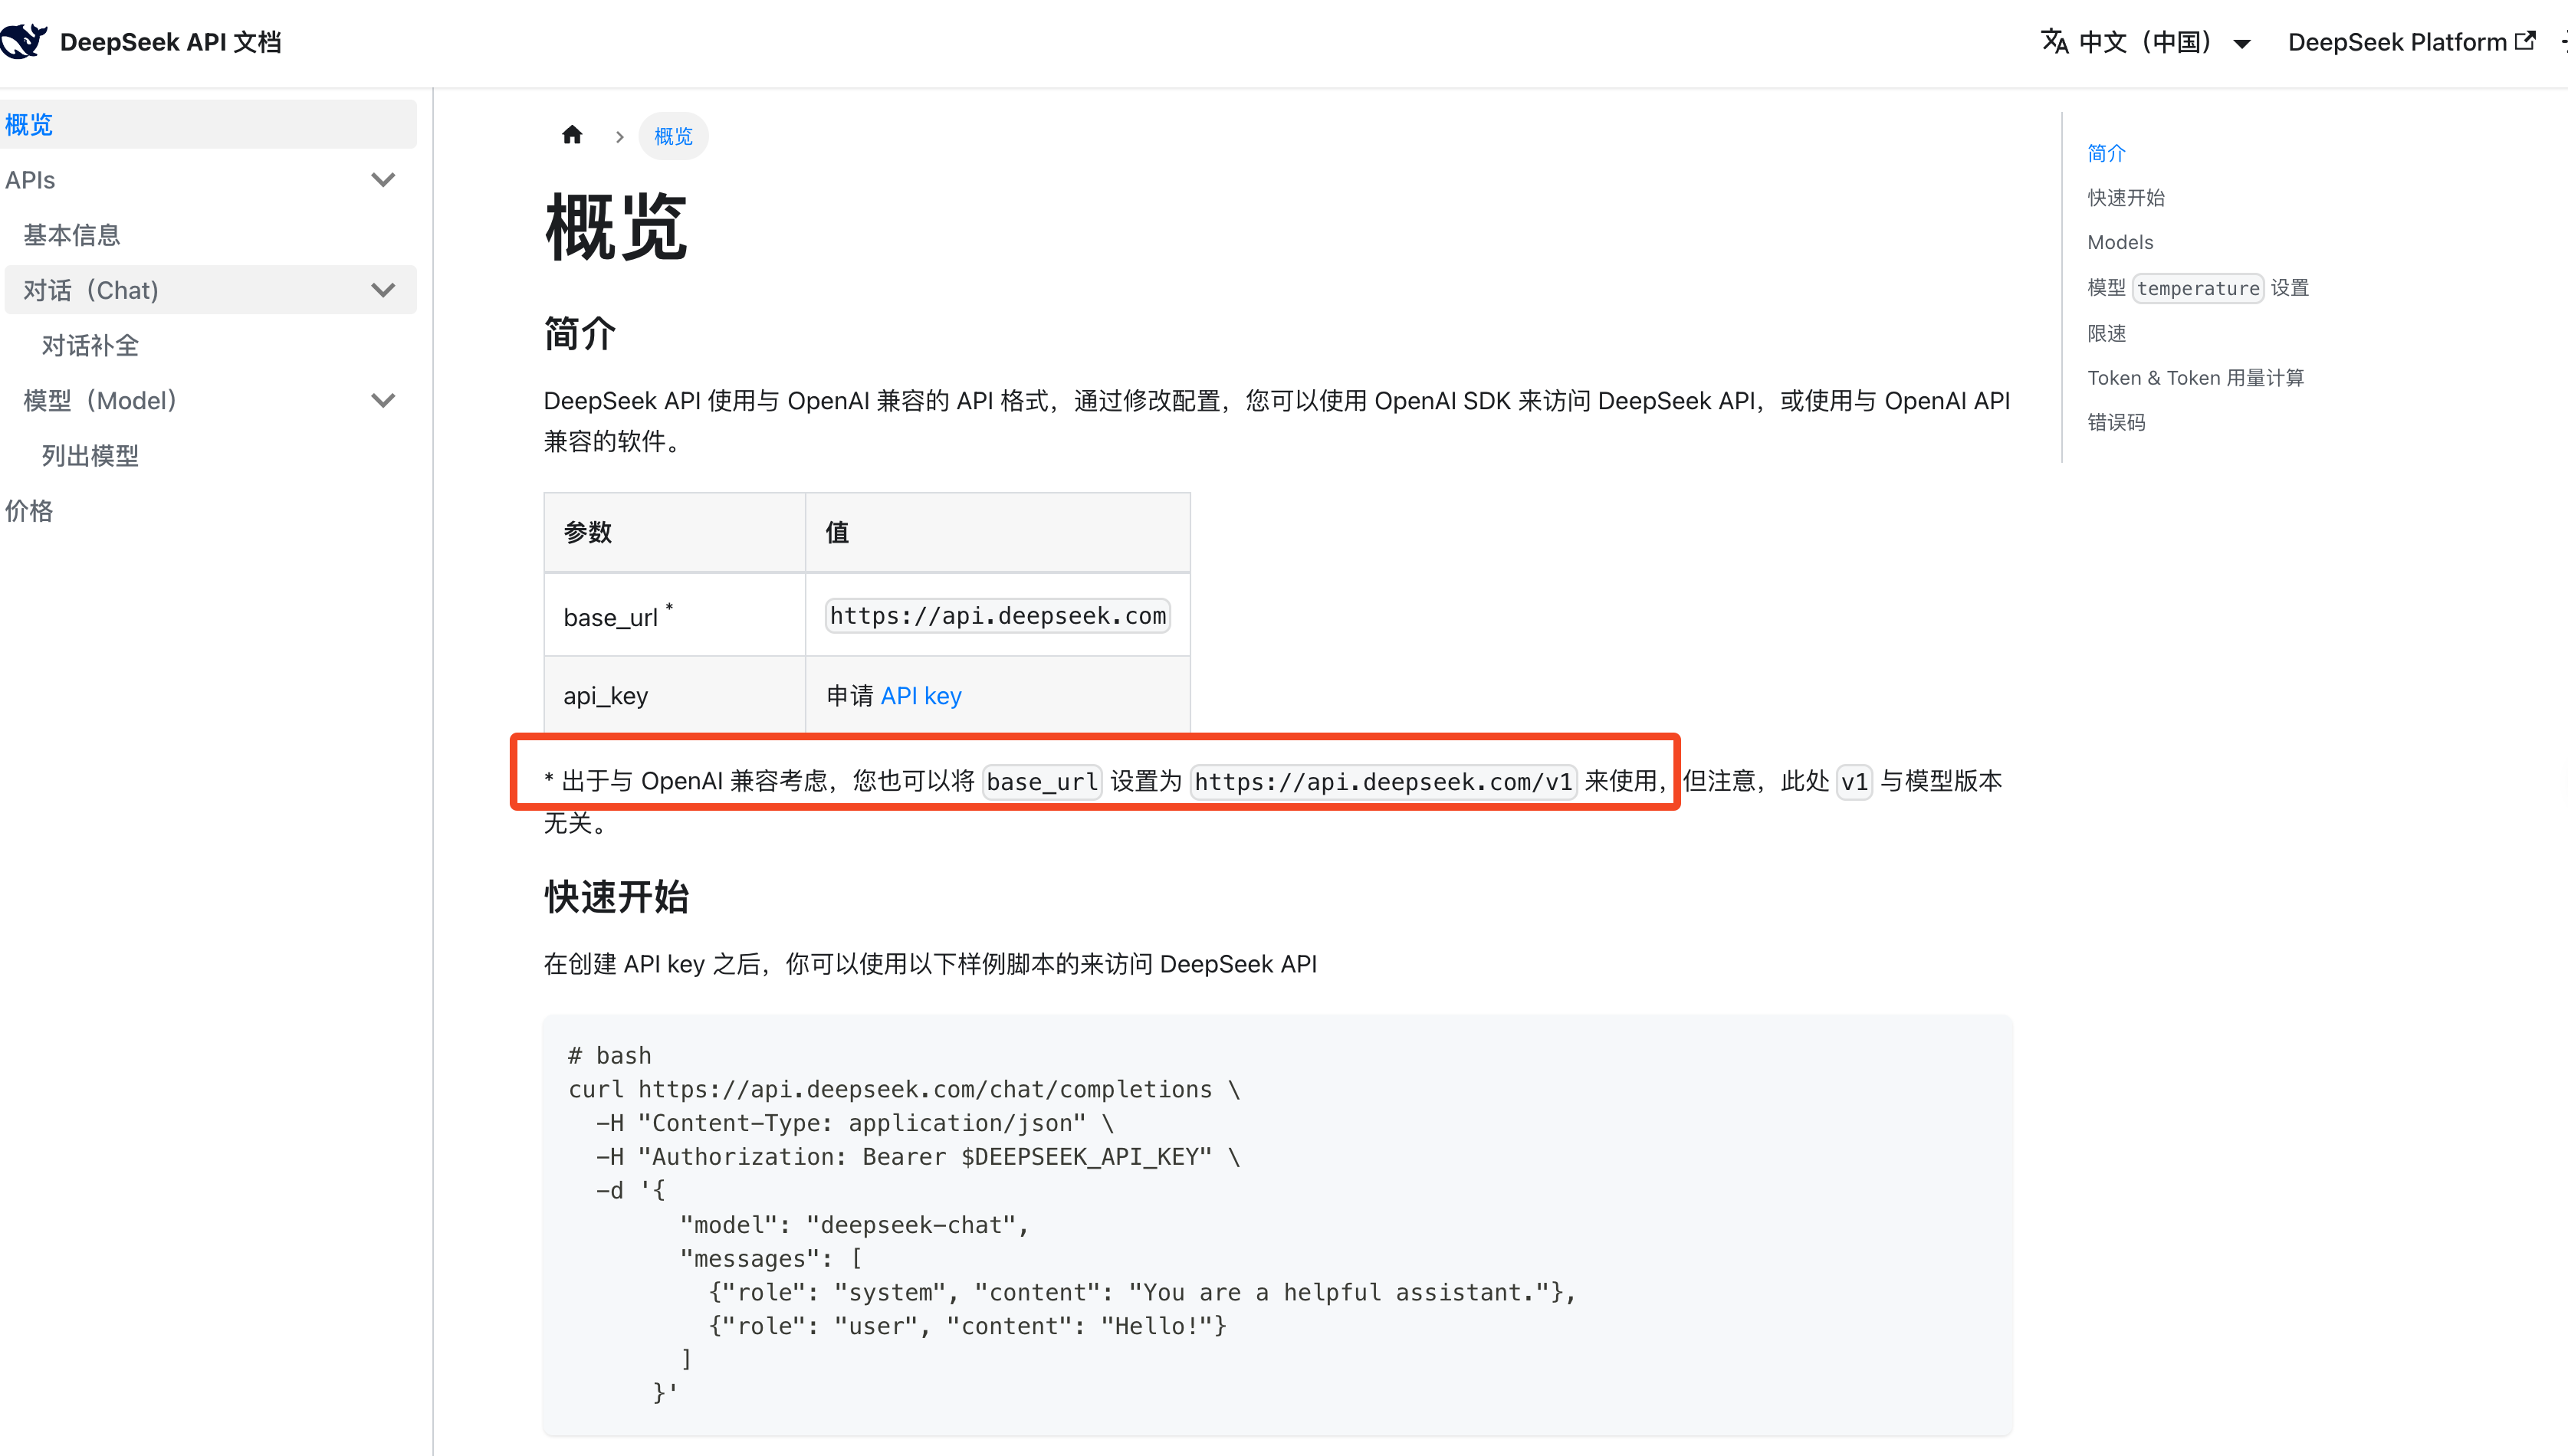Image resolution: width=2568 pixels, height=1456 pixels.
Task: Go to home via breadcrumb house icon
Action: (x=572, y=135)
